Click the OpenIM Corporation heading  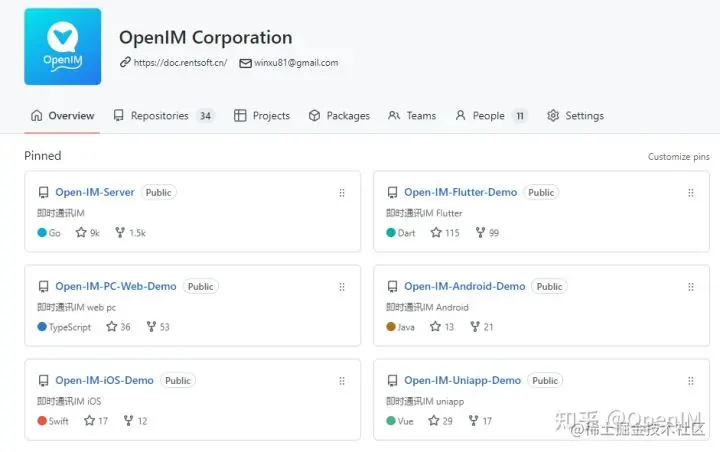point(206,38)
